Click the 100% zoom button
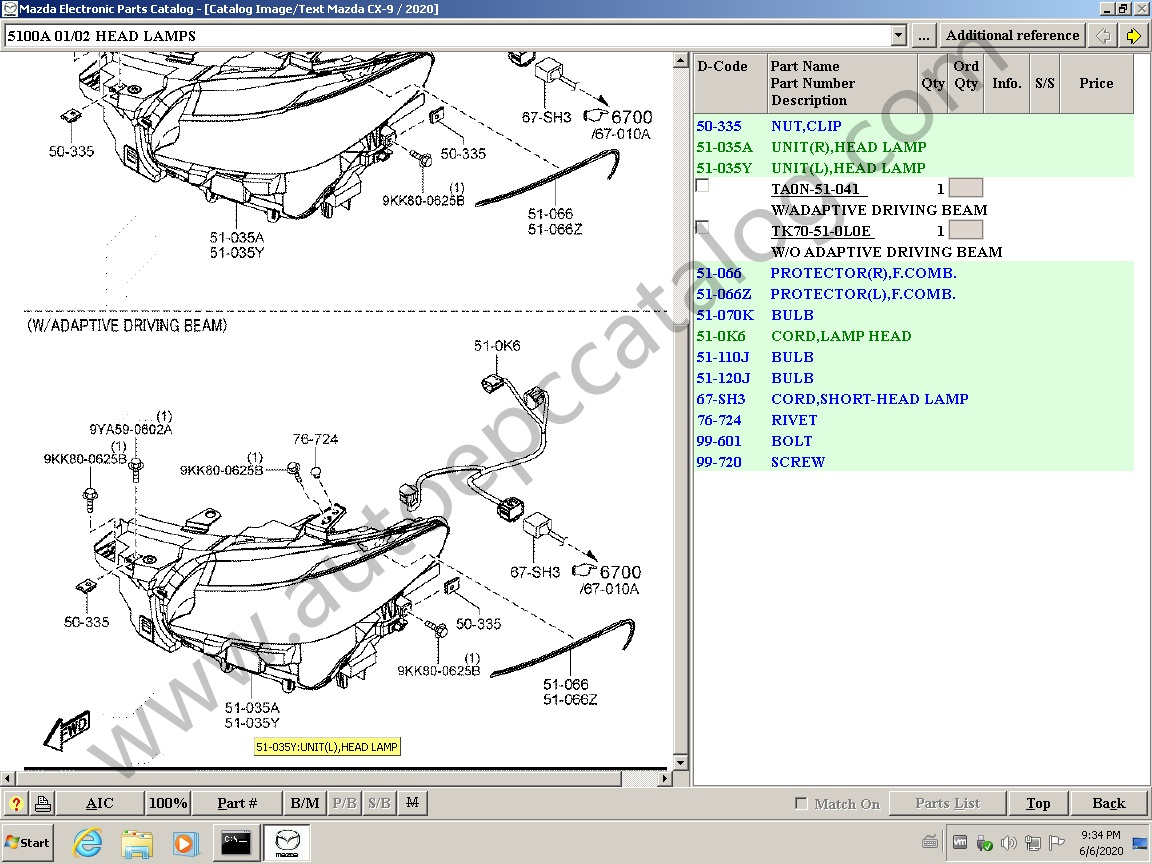The height and width of the screenshot is (864, 1152). (x=168, y=803)
